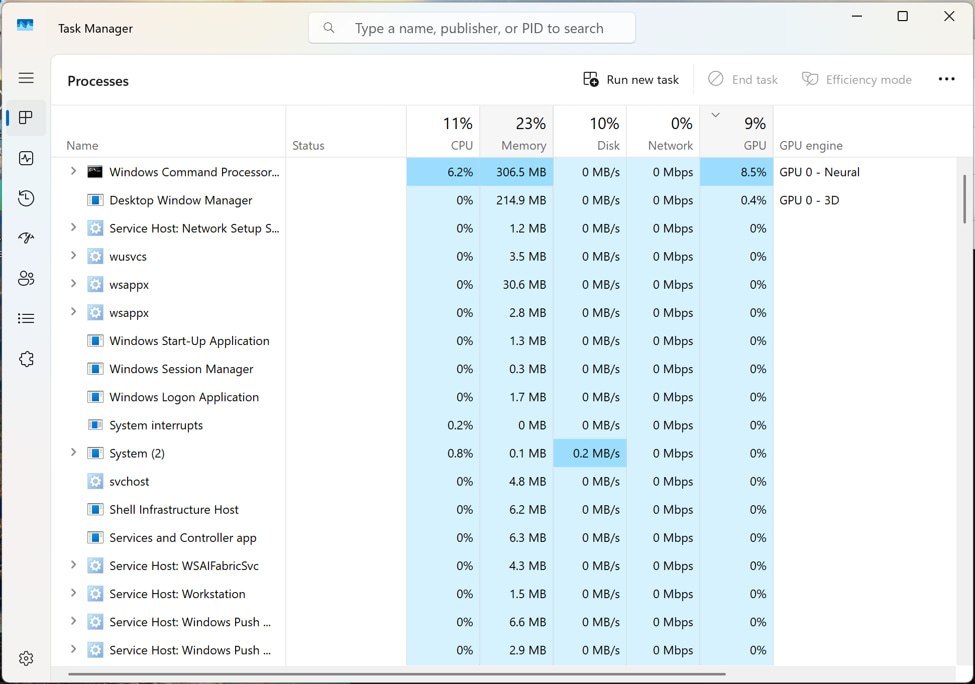Image resolution: width=975 pixels, height=684 pixels.
Task: Click the Windows Session Manager icon
Action: [95, 369]
